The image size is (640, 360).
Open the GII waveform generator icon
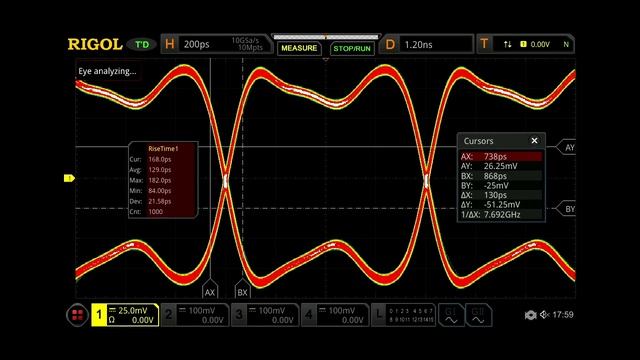point(478,315)
